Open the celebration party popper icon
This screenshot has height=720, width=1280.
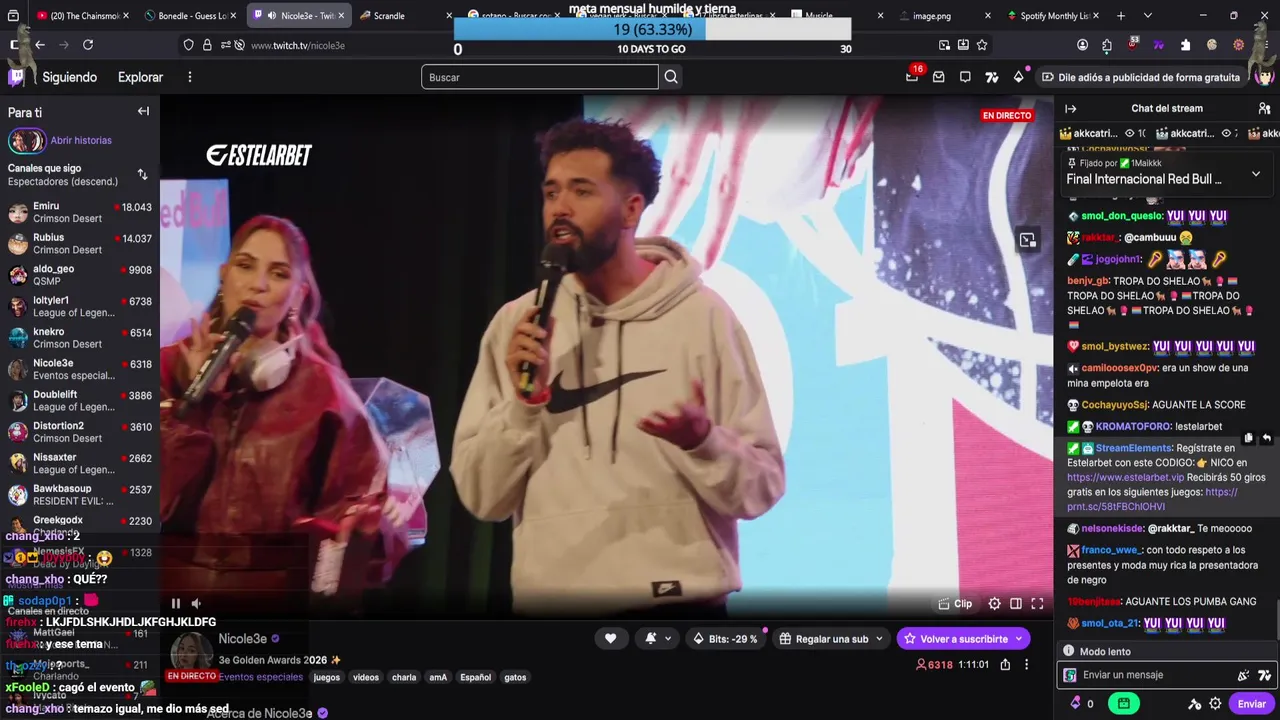1243,675
